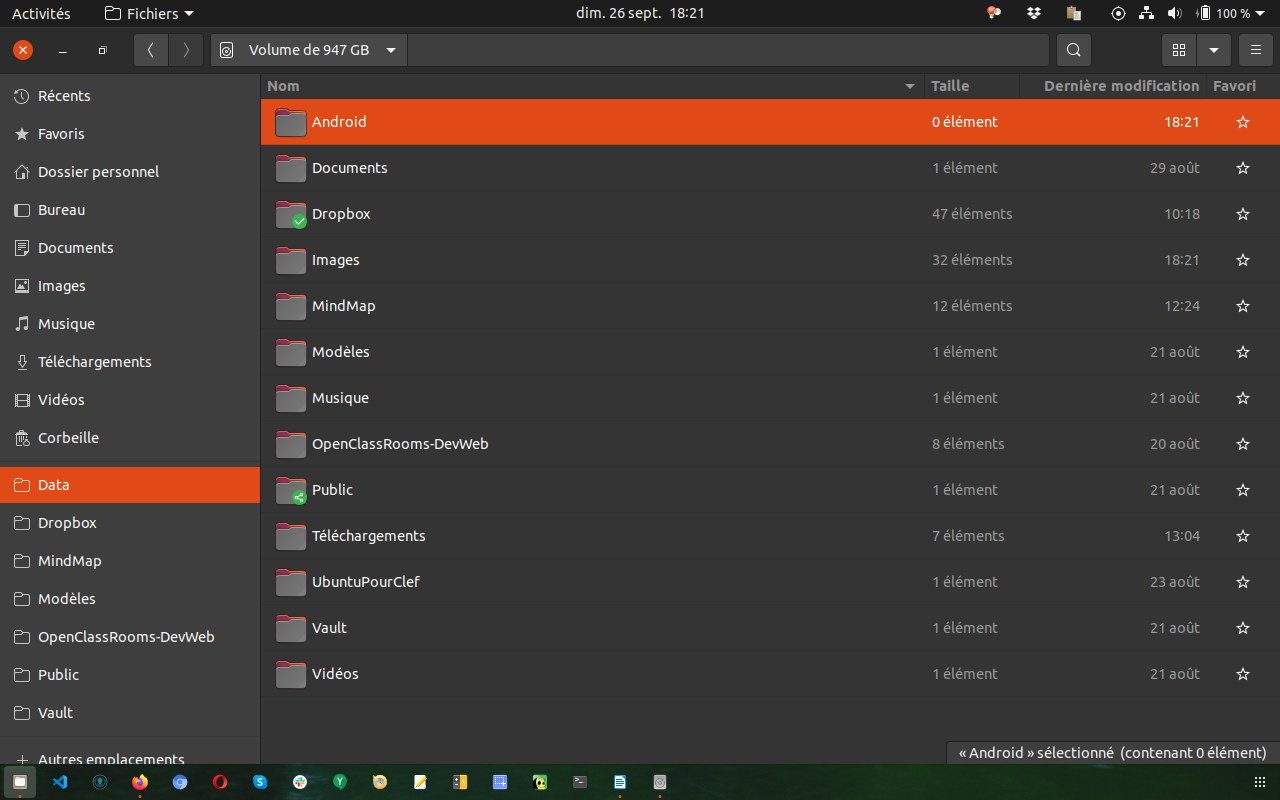Viewport: 1280px width, 800px height.
Task: Launch Visual Studio Code from the dock
Action: pyautogui.click(x=60, y=782)
